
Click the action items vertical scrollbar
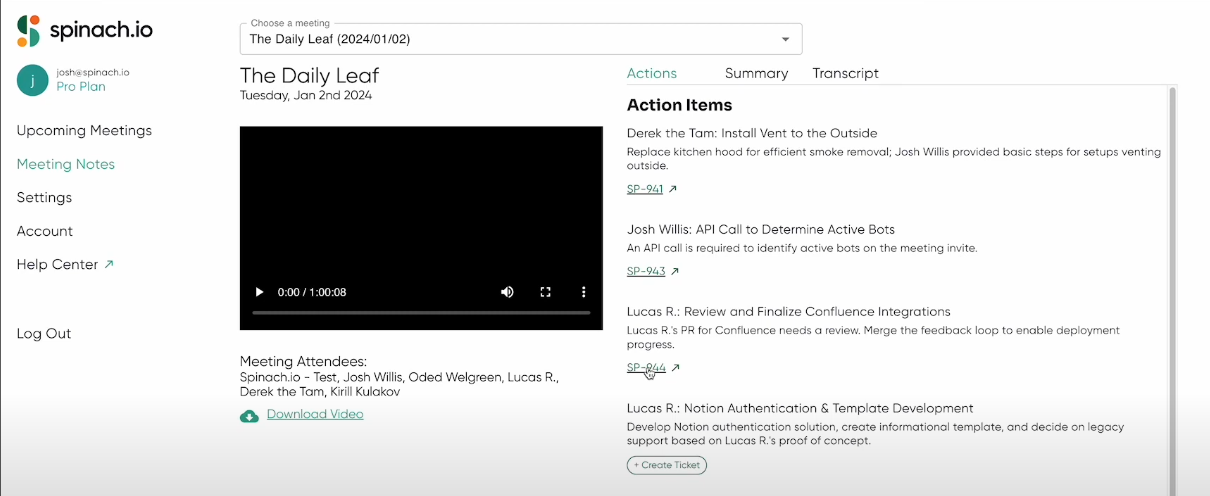[x=1172, y=290]
